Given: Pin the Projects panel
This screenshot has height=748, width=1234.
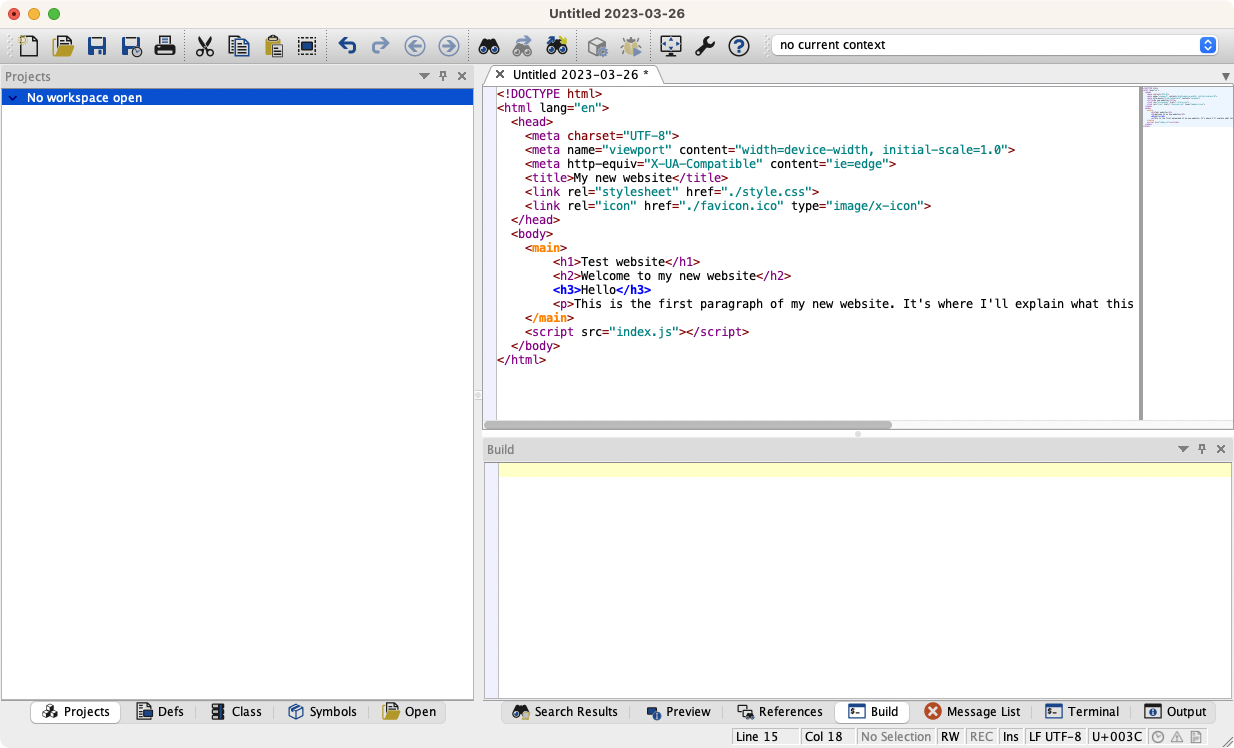Looking at the screenshot, I should 443,76.
